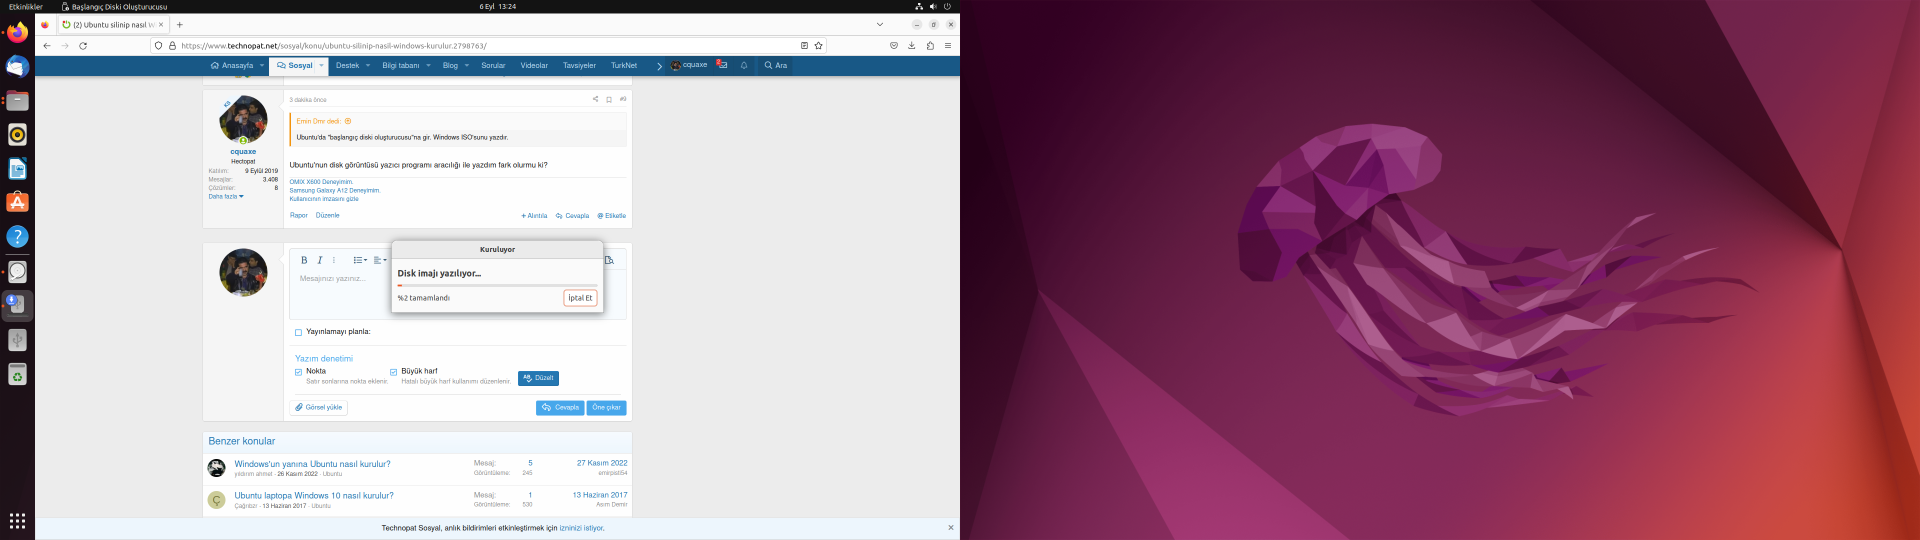Image resolution: width=1920 pixels, height=540 pixels.
Task: Select the Ubuntu silinip nasıl browser tab
Action: tap(113, 24)
